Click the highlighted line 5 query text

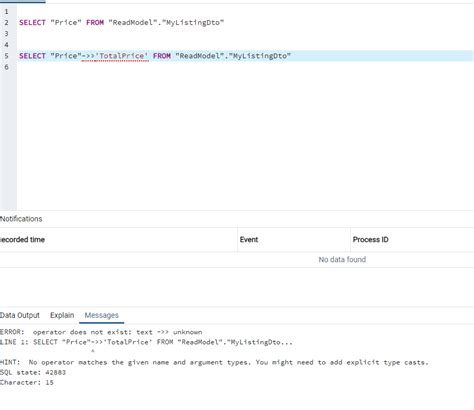tap(155, 56)
